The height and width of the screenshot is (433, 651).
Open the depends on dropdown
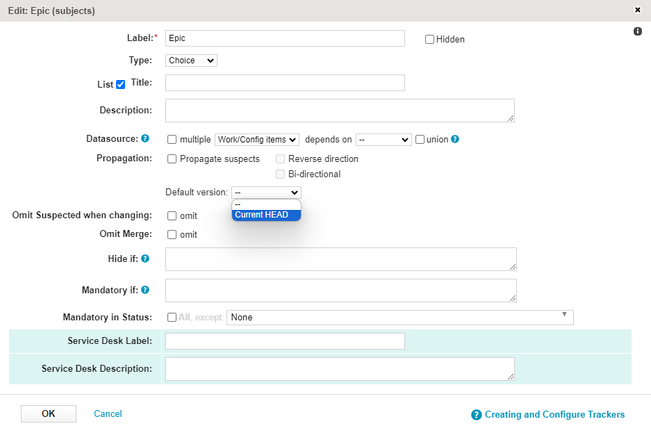click(383, 139)
